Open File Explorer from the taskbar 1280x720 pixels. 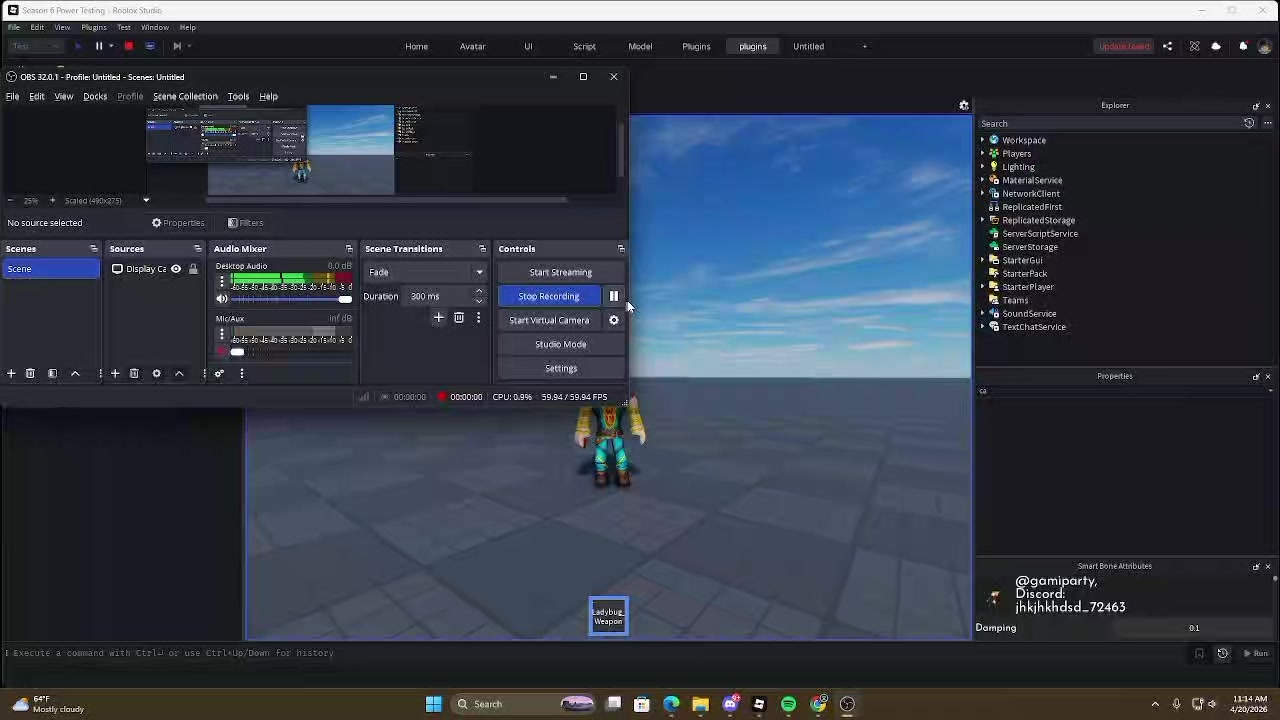coord(700,704)
